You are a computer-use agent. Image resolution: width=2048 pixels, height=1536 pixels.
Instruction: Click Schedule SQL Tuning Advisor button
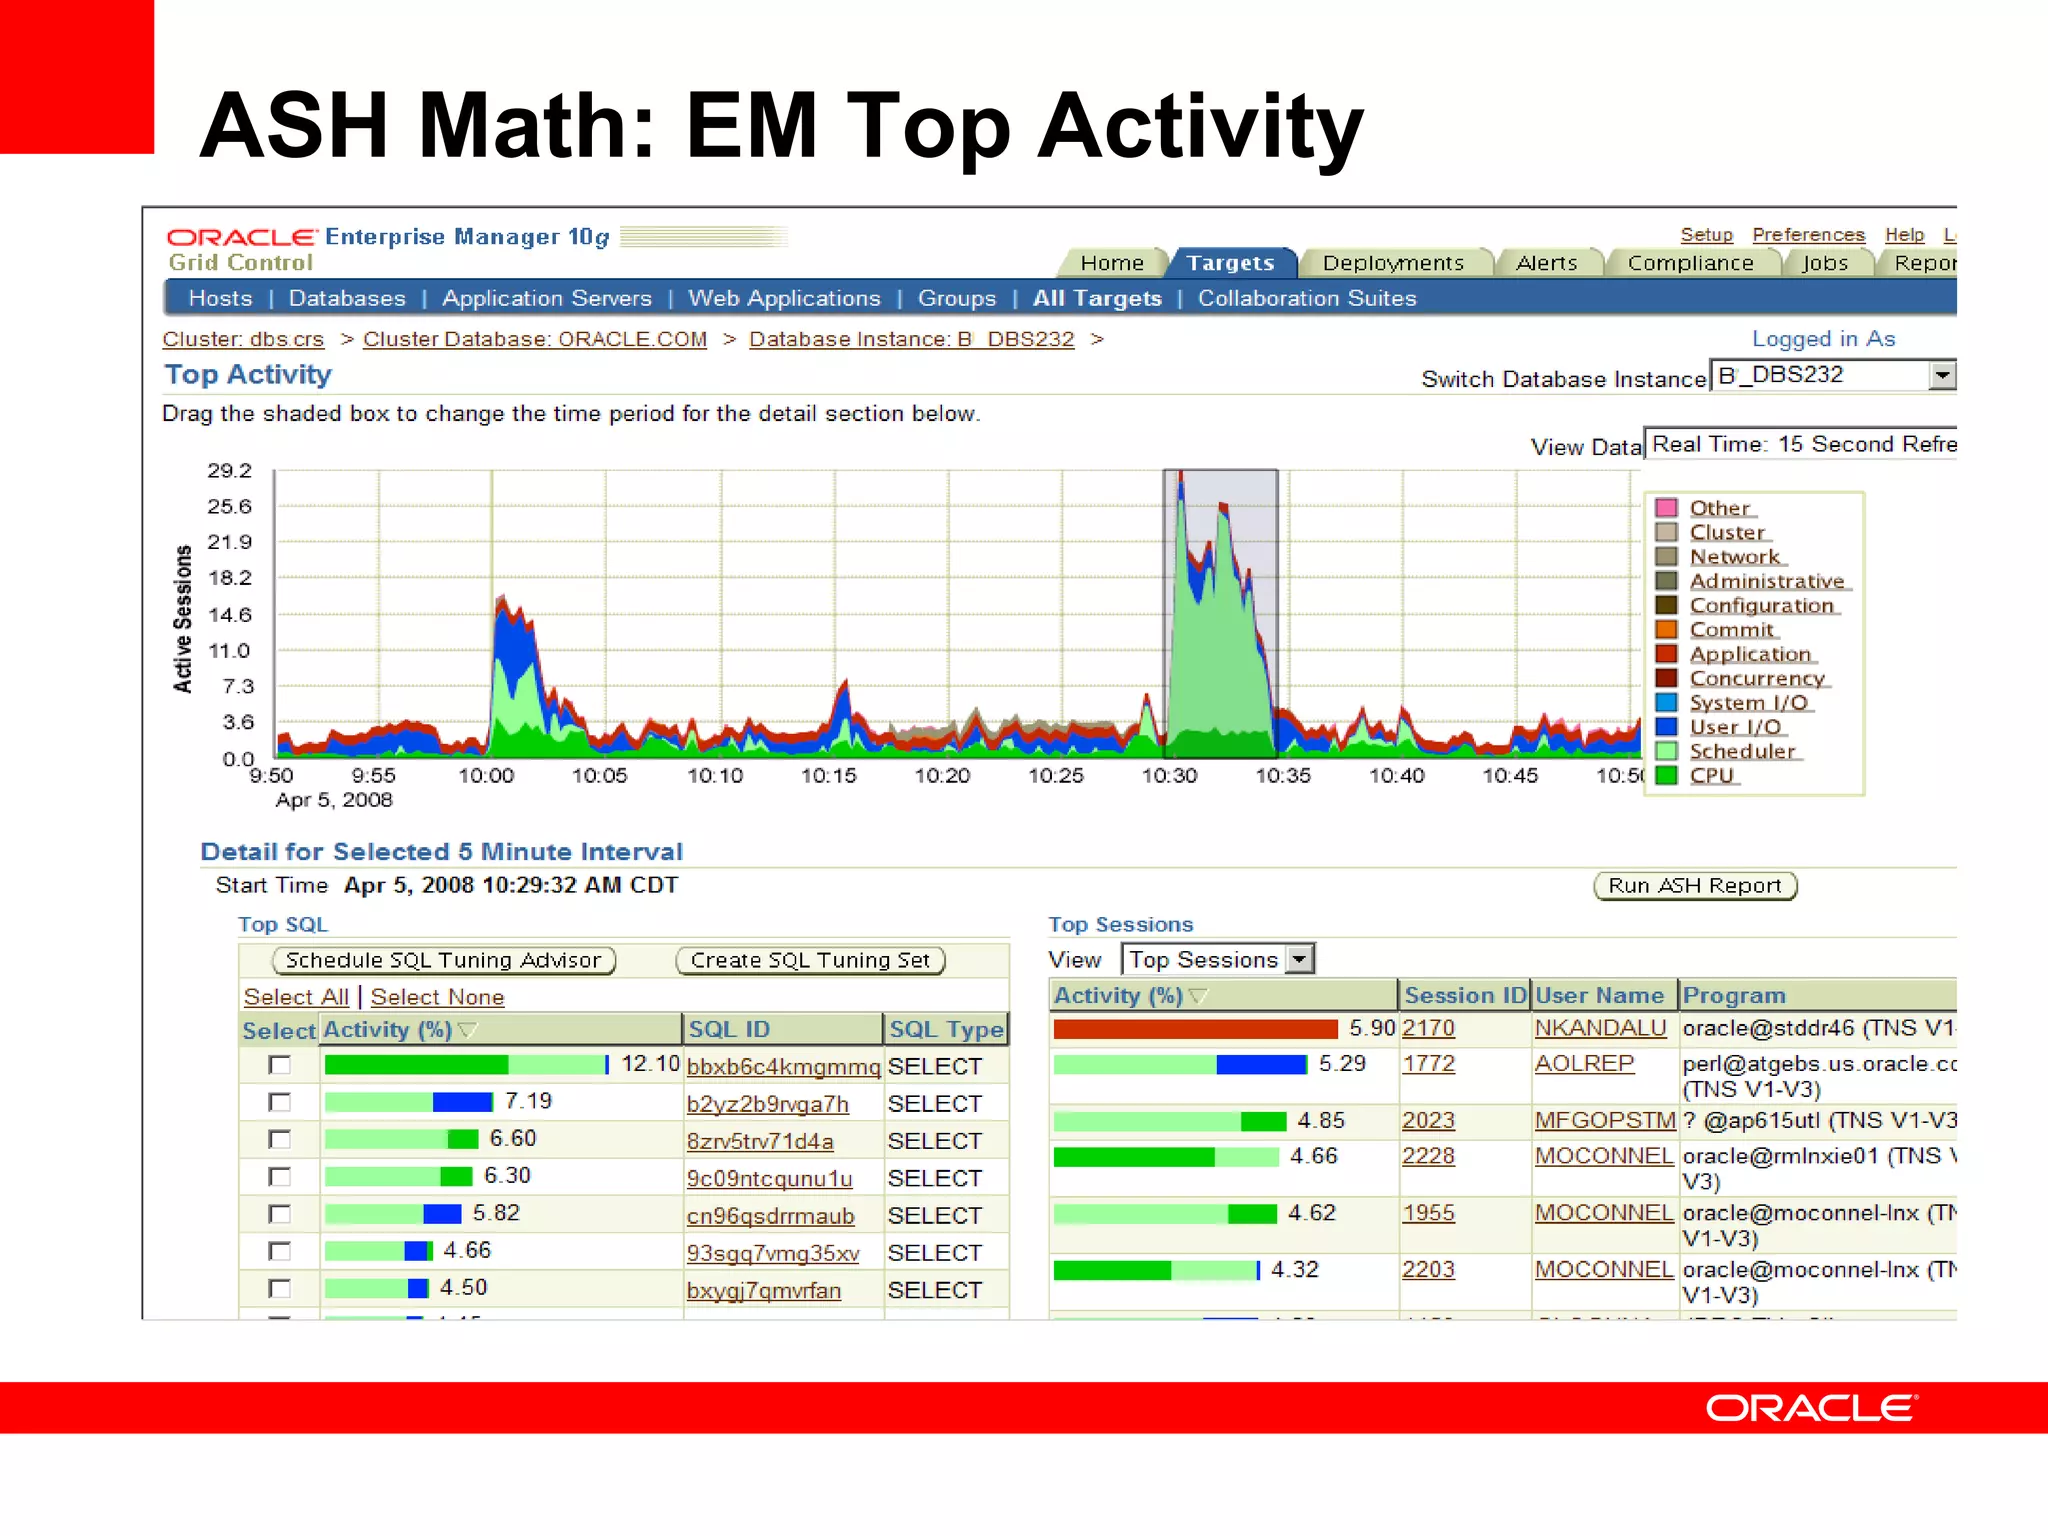444,961
